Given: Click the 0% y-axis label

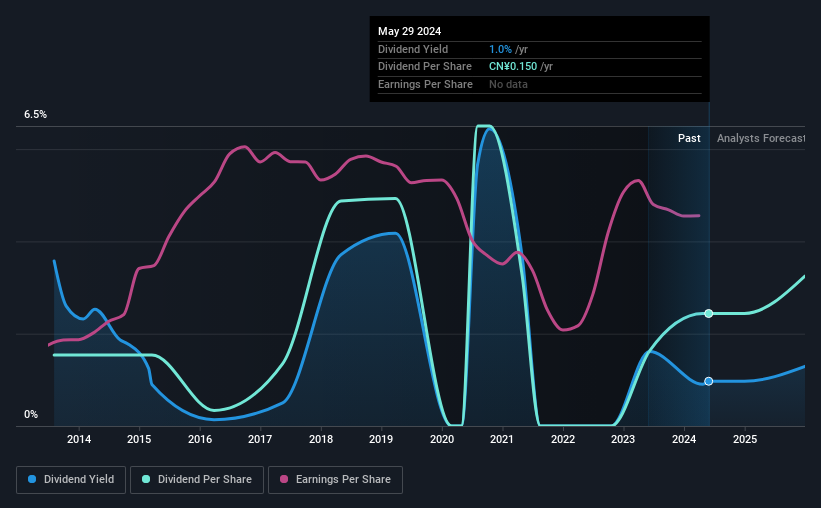Looking at the screenshot, I should click(31, 414).
